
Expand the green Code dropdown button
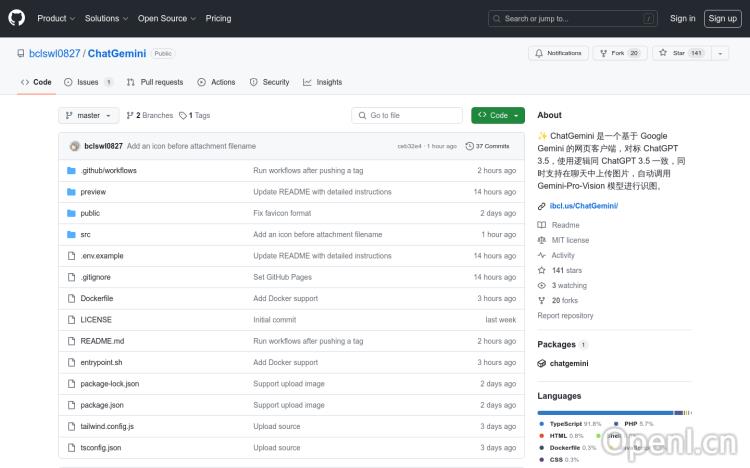coord(498,116)
